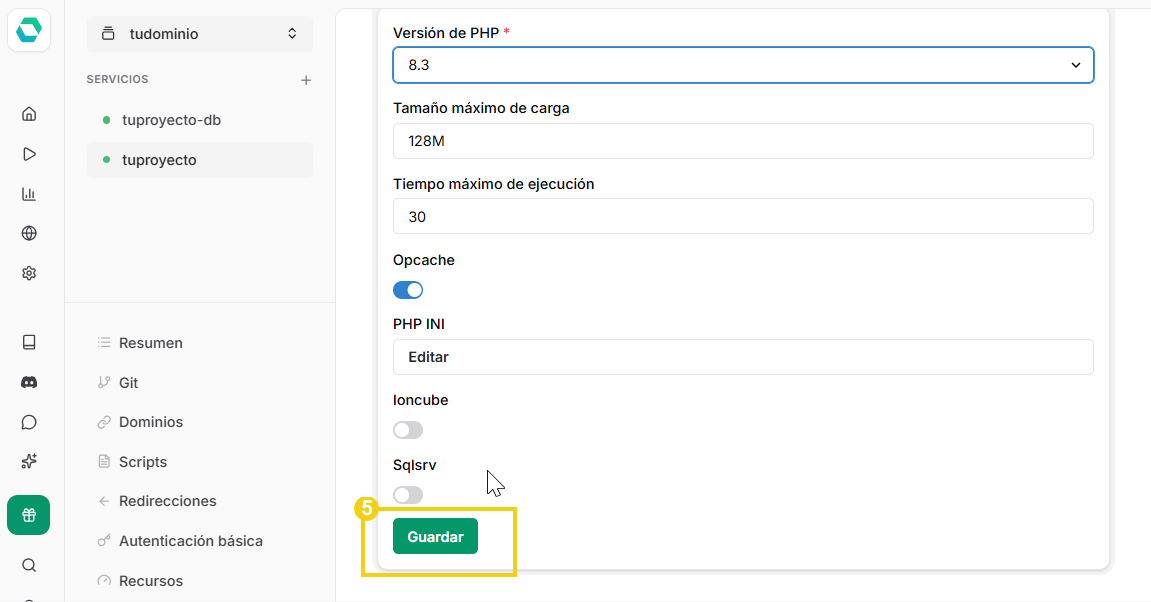Select the analytics bar chart icon

click(28, 193)
